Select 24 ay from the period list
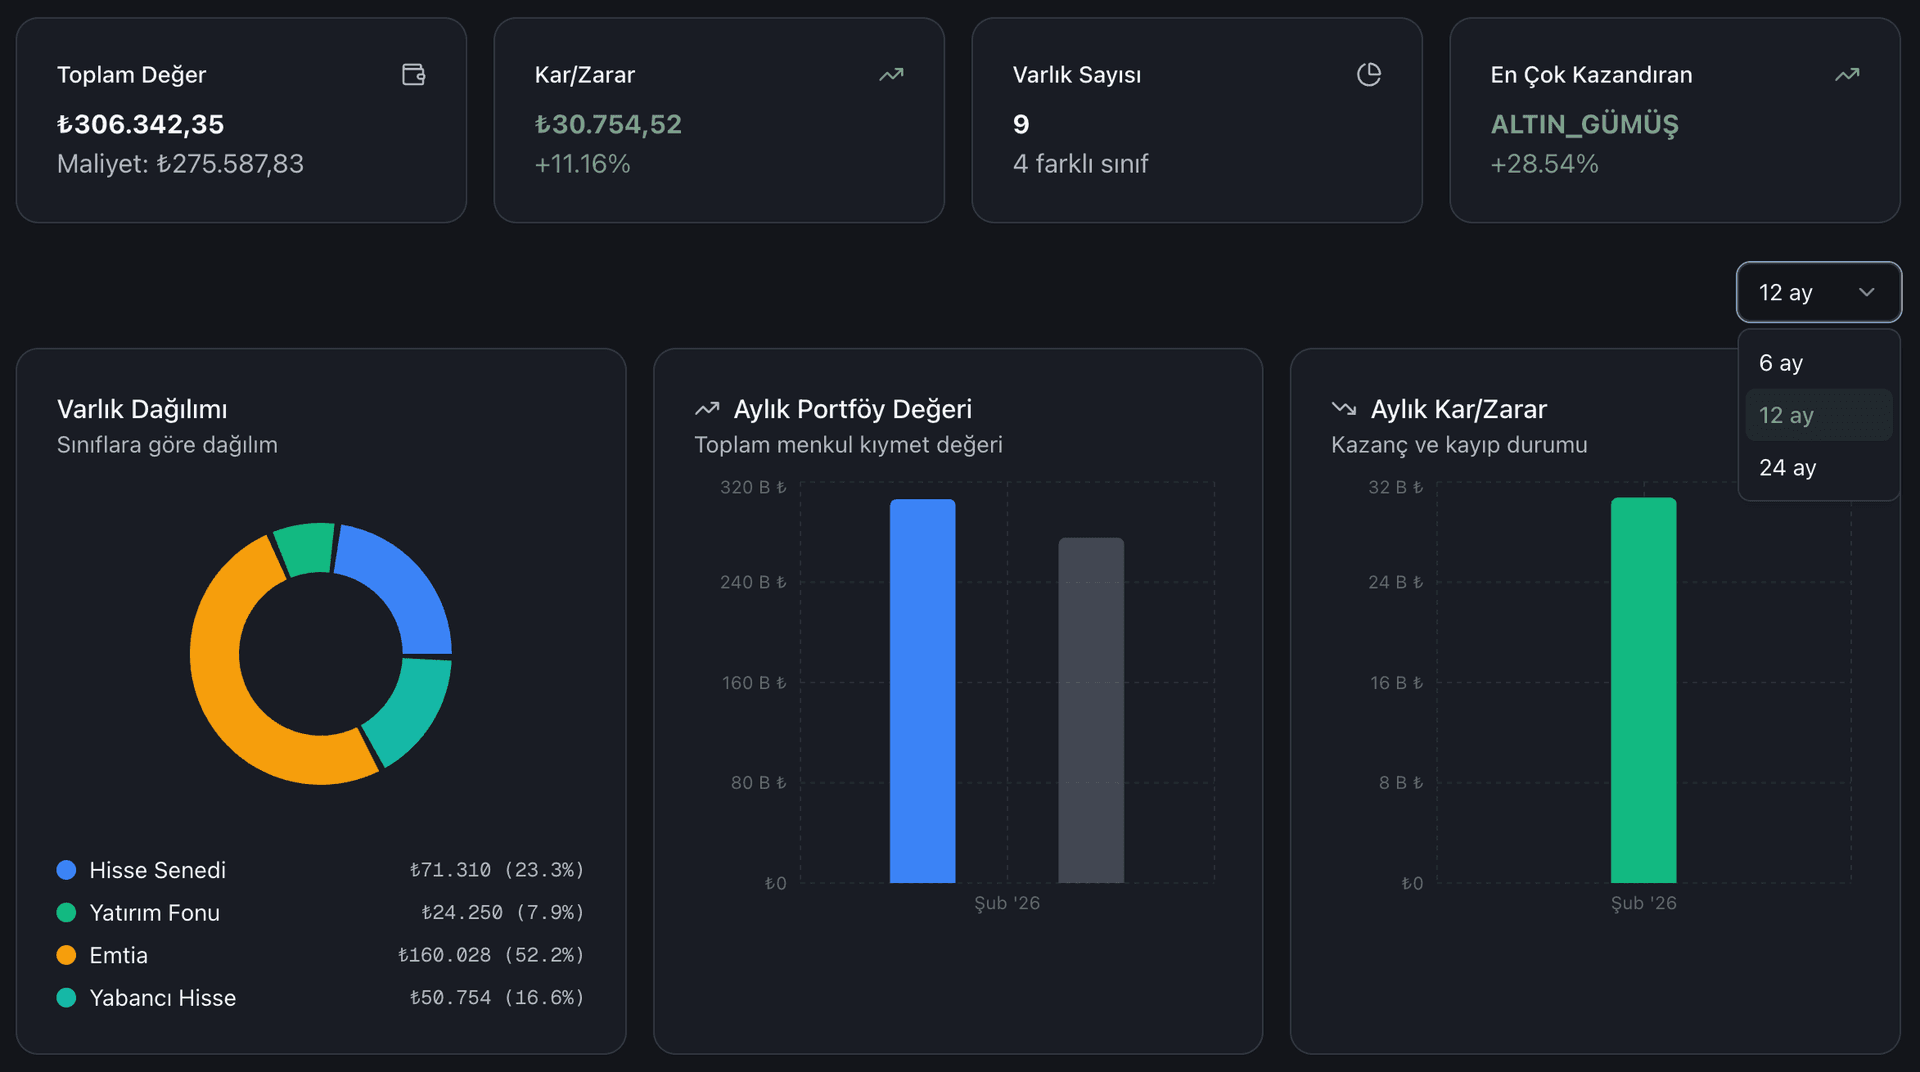This screenshot has height=1072, width=1920. click(1787, 468)
